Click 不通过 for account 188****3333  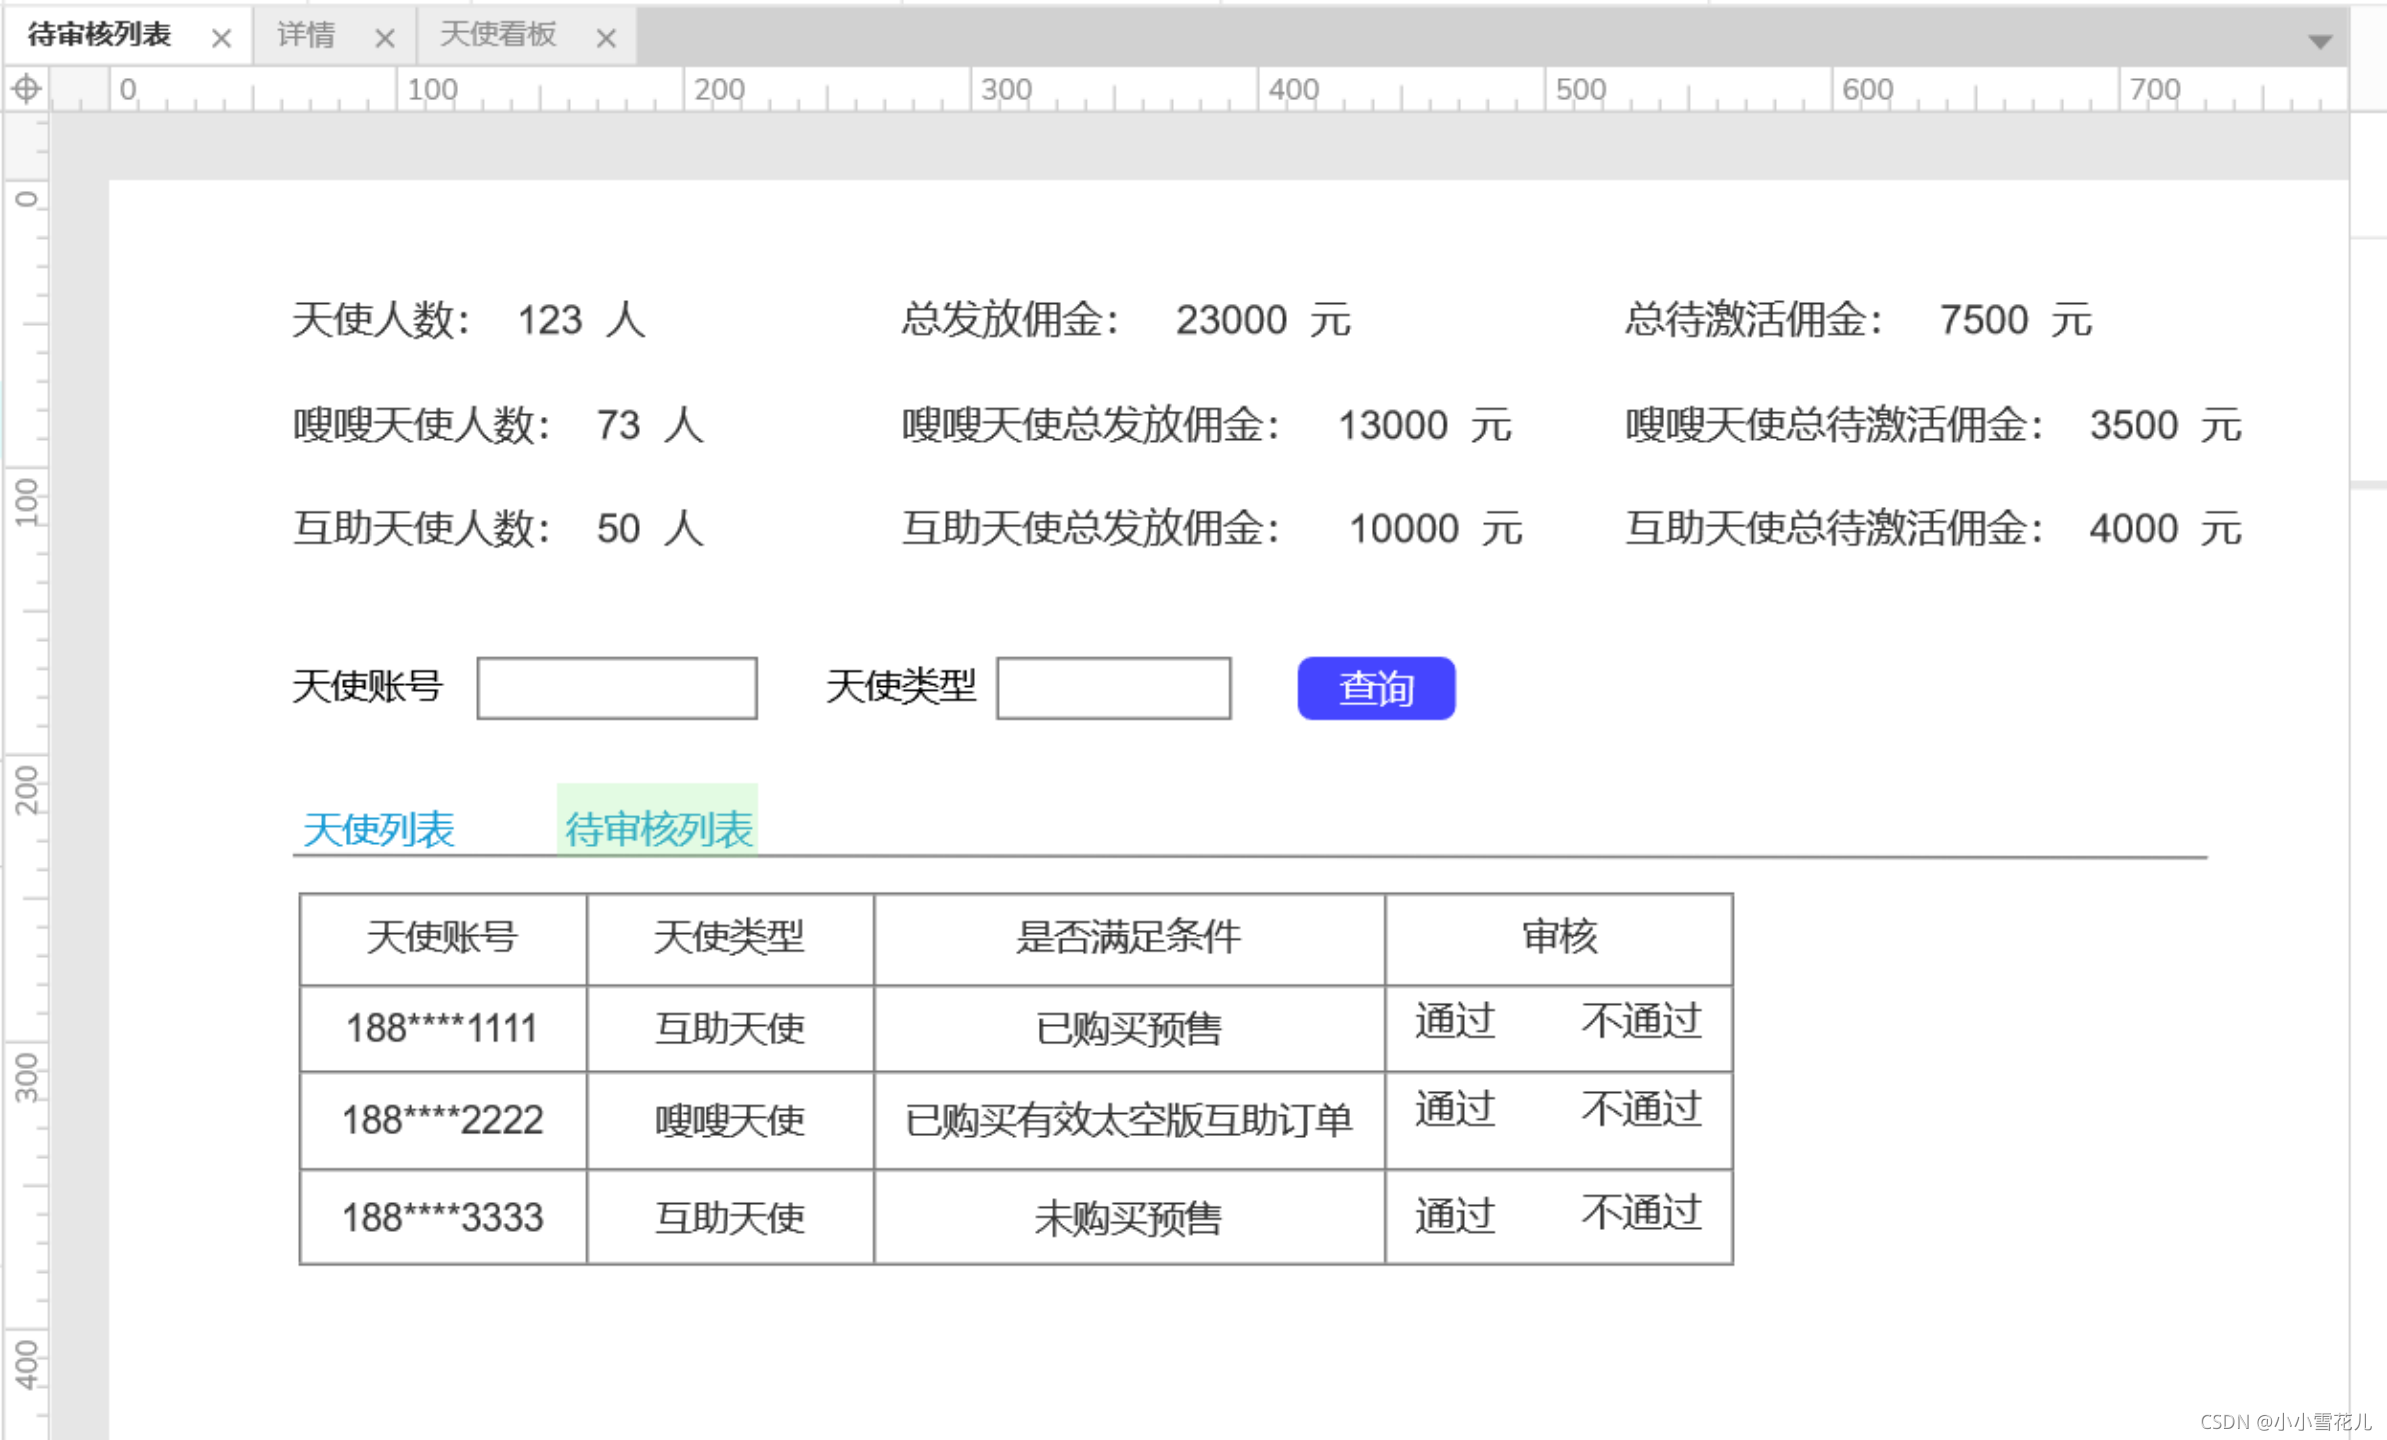[x=1640, y=1214]
